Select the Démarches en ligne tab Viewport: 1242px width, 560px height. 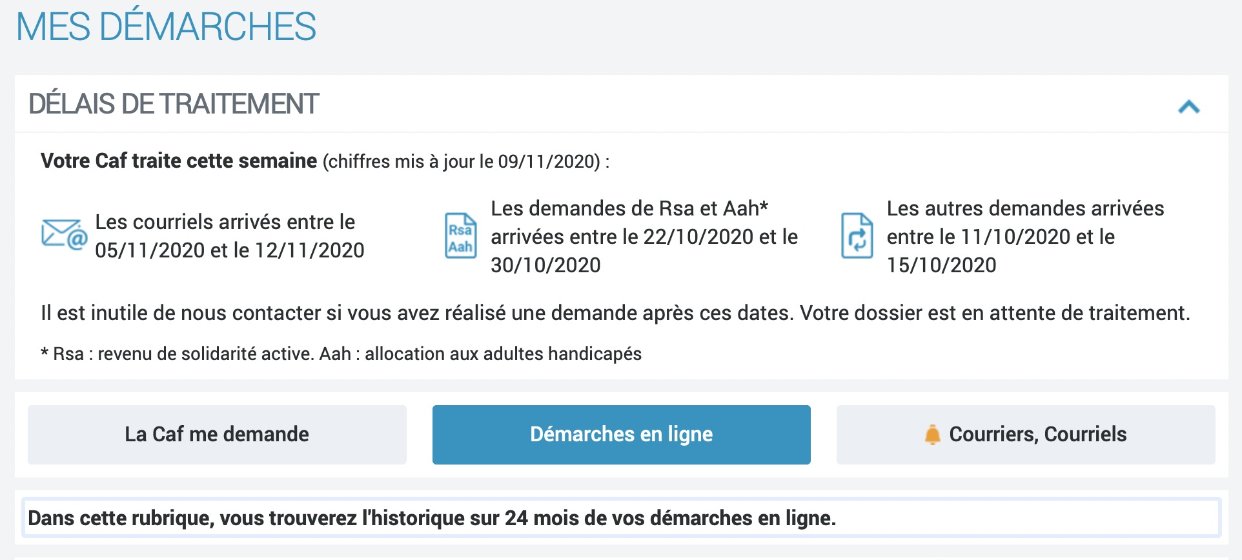(621, 434)
